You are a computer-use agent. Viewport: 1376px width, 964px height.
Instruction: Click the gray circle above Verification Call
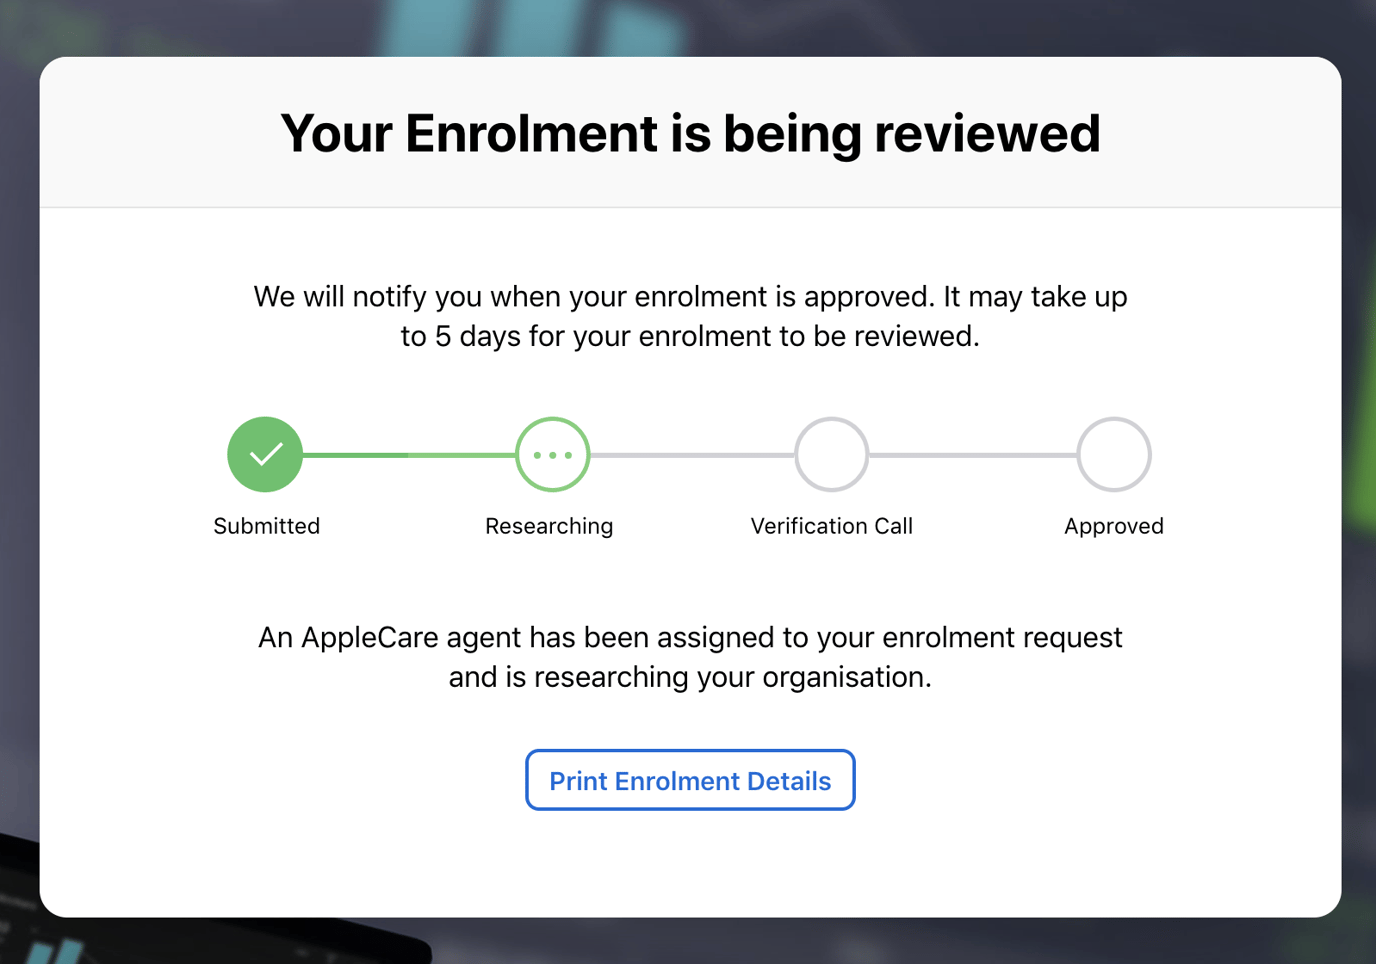point(831,454)
